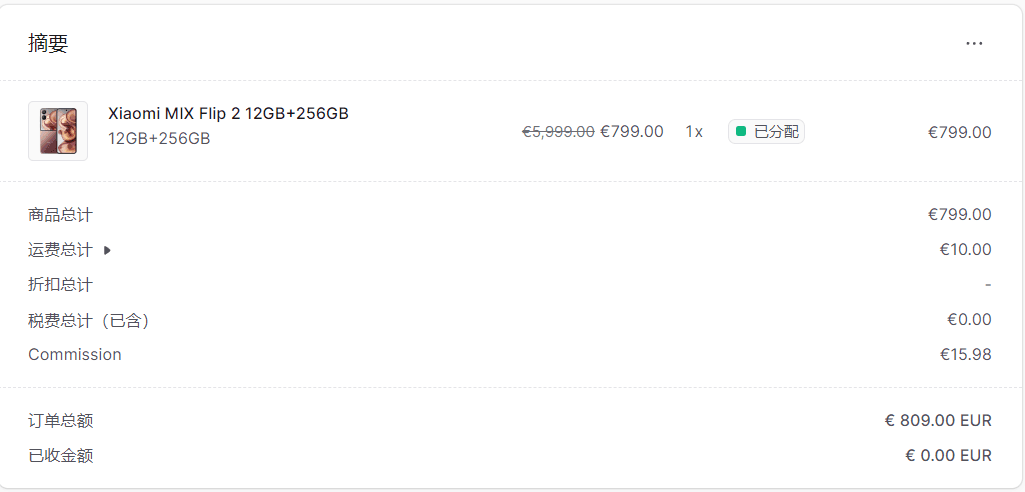Click the Commission label
This screenshot has height=492, width=1025.
tap(75, 355)
